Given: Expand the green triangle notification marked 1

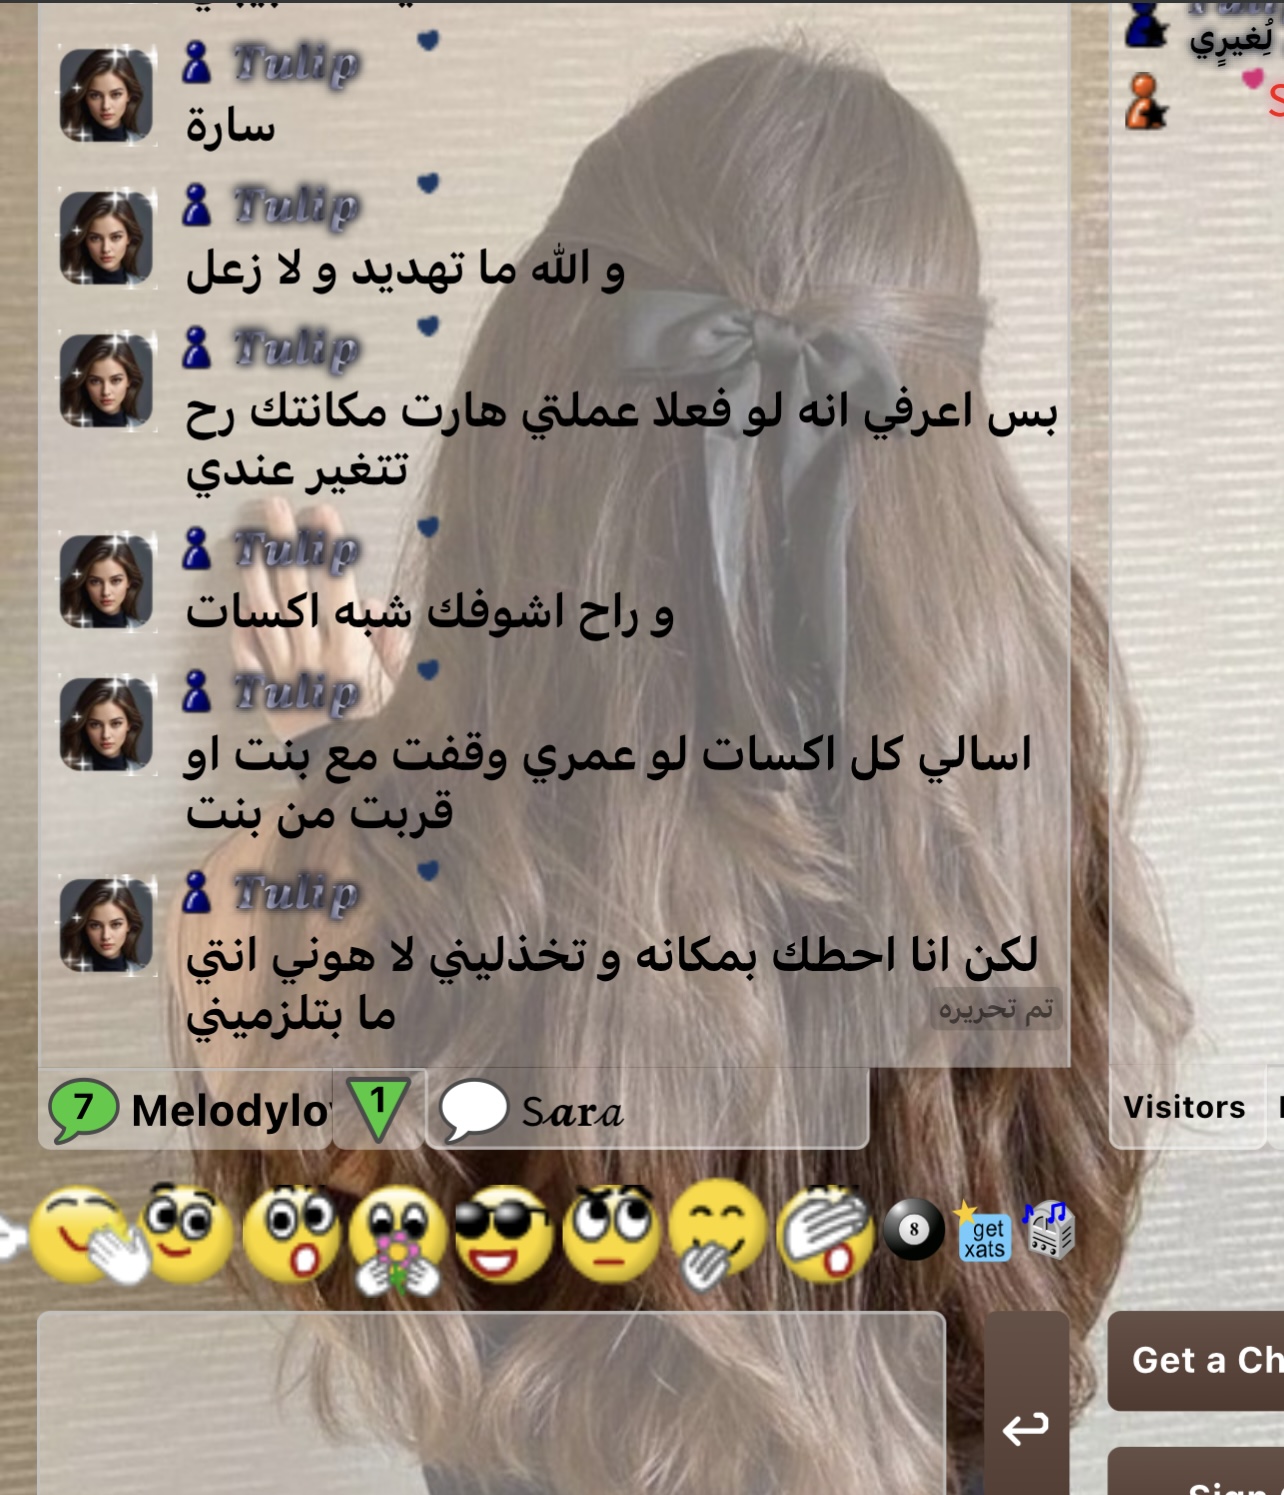Looking at the screenshot, I should [x=378, y=1109].
